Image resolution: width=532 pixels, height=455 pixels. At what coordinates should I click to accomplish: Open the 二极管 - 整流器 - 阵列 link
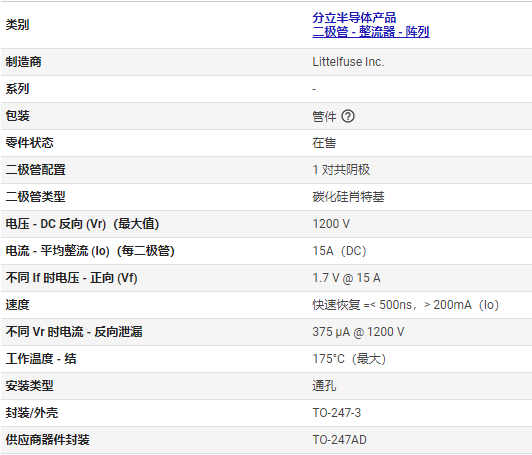(371, 32)
